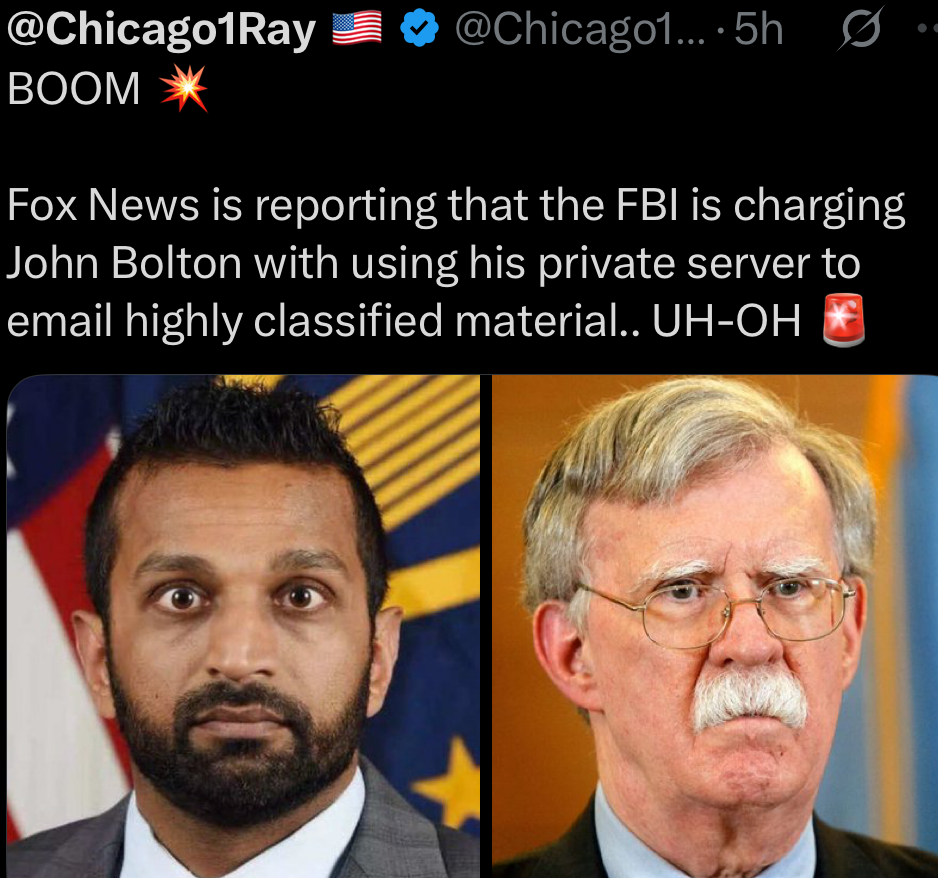Open left photo of bearded man
938x878 pixels.
243,626
